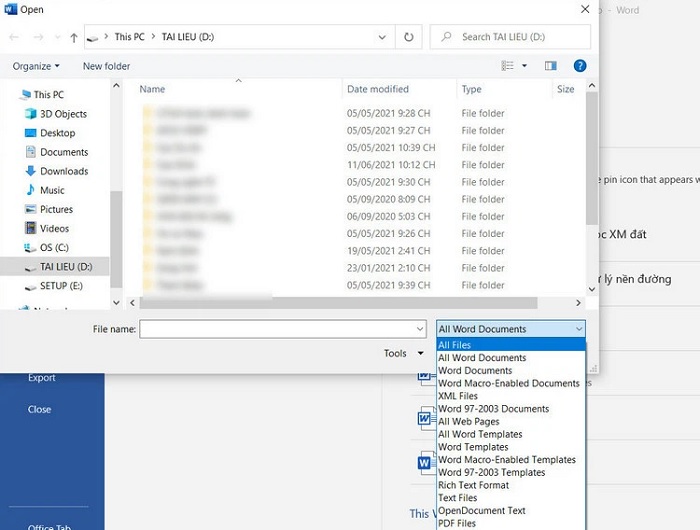This screenshot has width=700, height=530.
Task: Choose OpenDocument Text
Action: click(511, 510)
